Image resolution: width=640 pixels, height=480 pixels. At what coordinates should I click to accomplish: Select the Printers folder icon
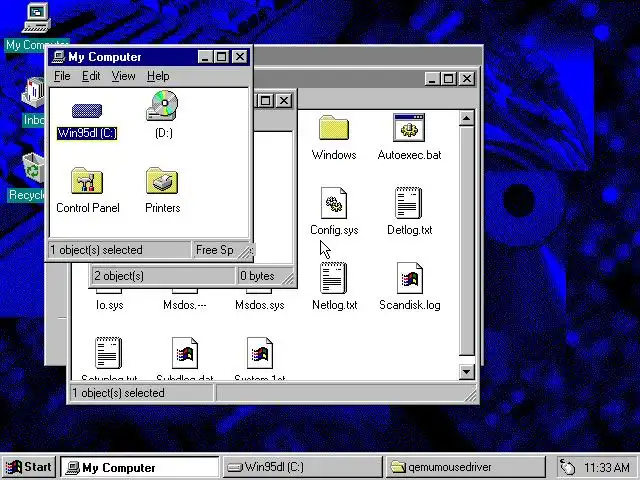(x=162, y=180)
